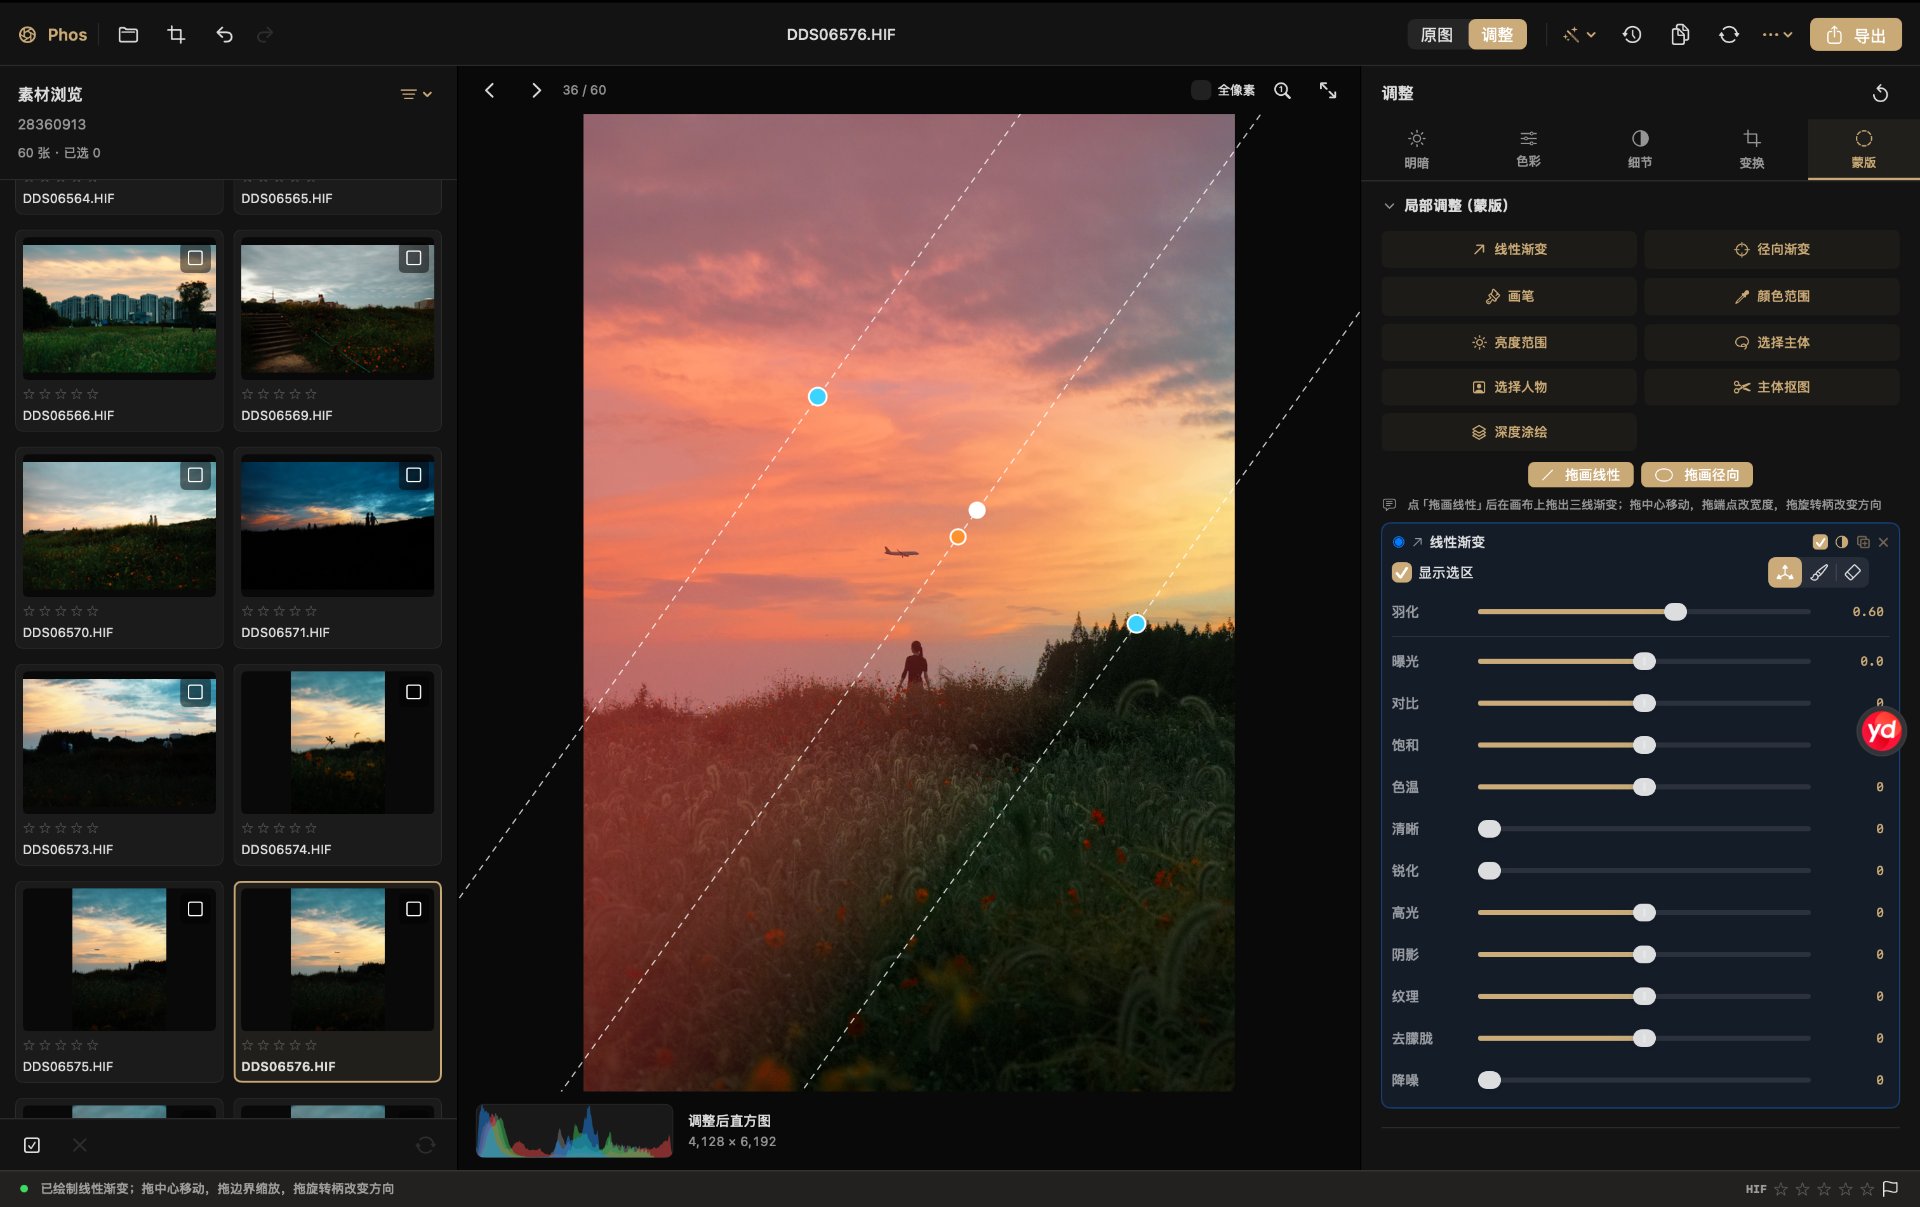
Task: Undo the last edit with undo arrow
Action: 224,35
